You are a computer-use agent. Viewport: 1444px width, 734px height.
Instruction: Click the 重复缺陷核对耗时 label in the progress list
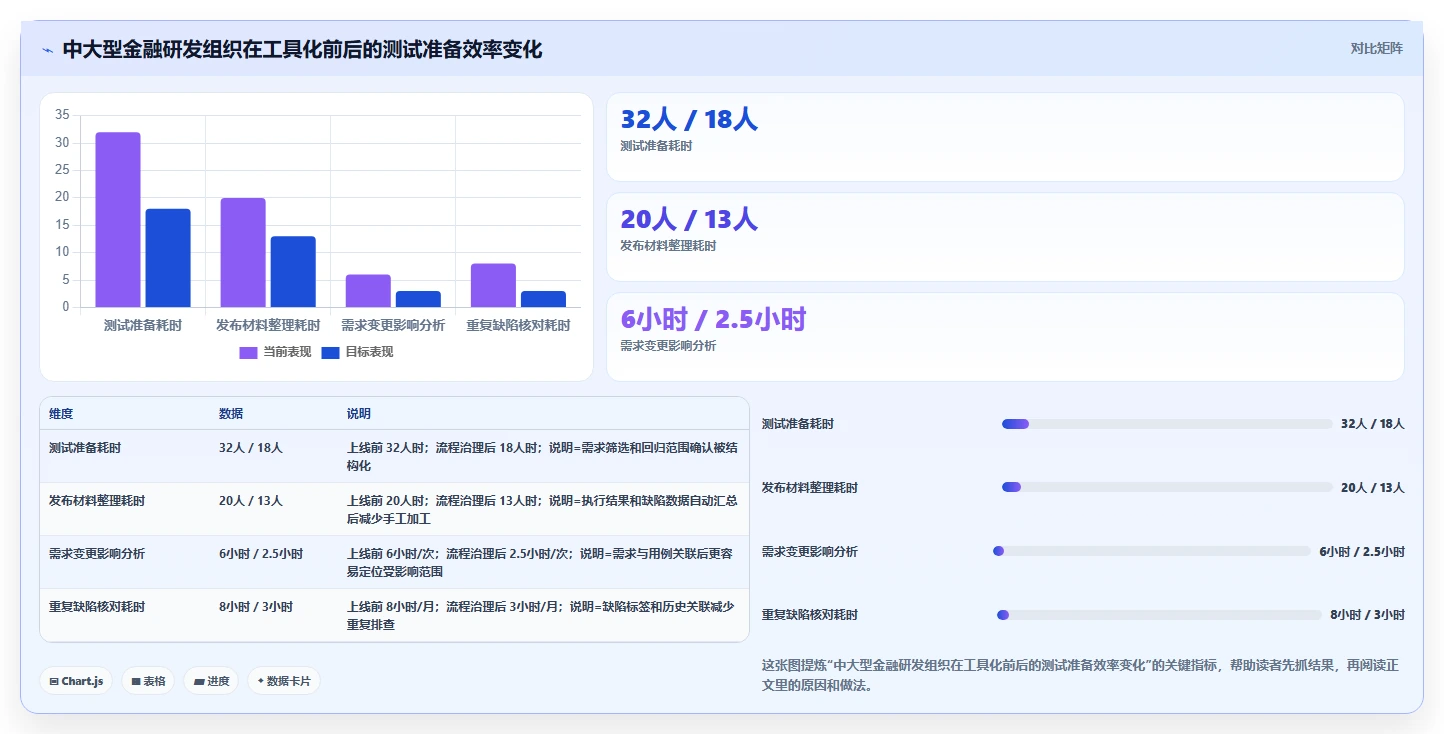810,615
